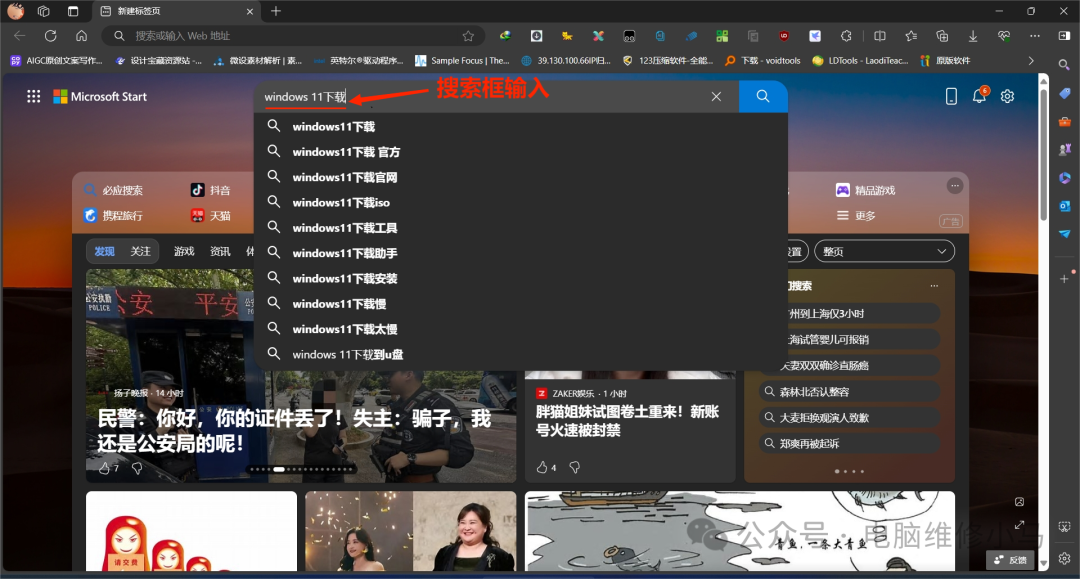The width and height of the screenshot is (1080, 579).
Task: Clear the search box with the X
Action: (x=716, y=96)
